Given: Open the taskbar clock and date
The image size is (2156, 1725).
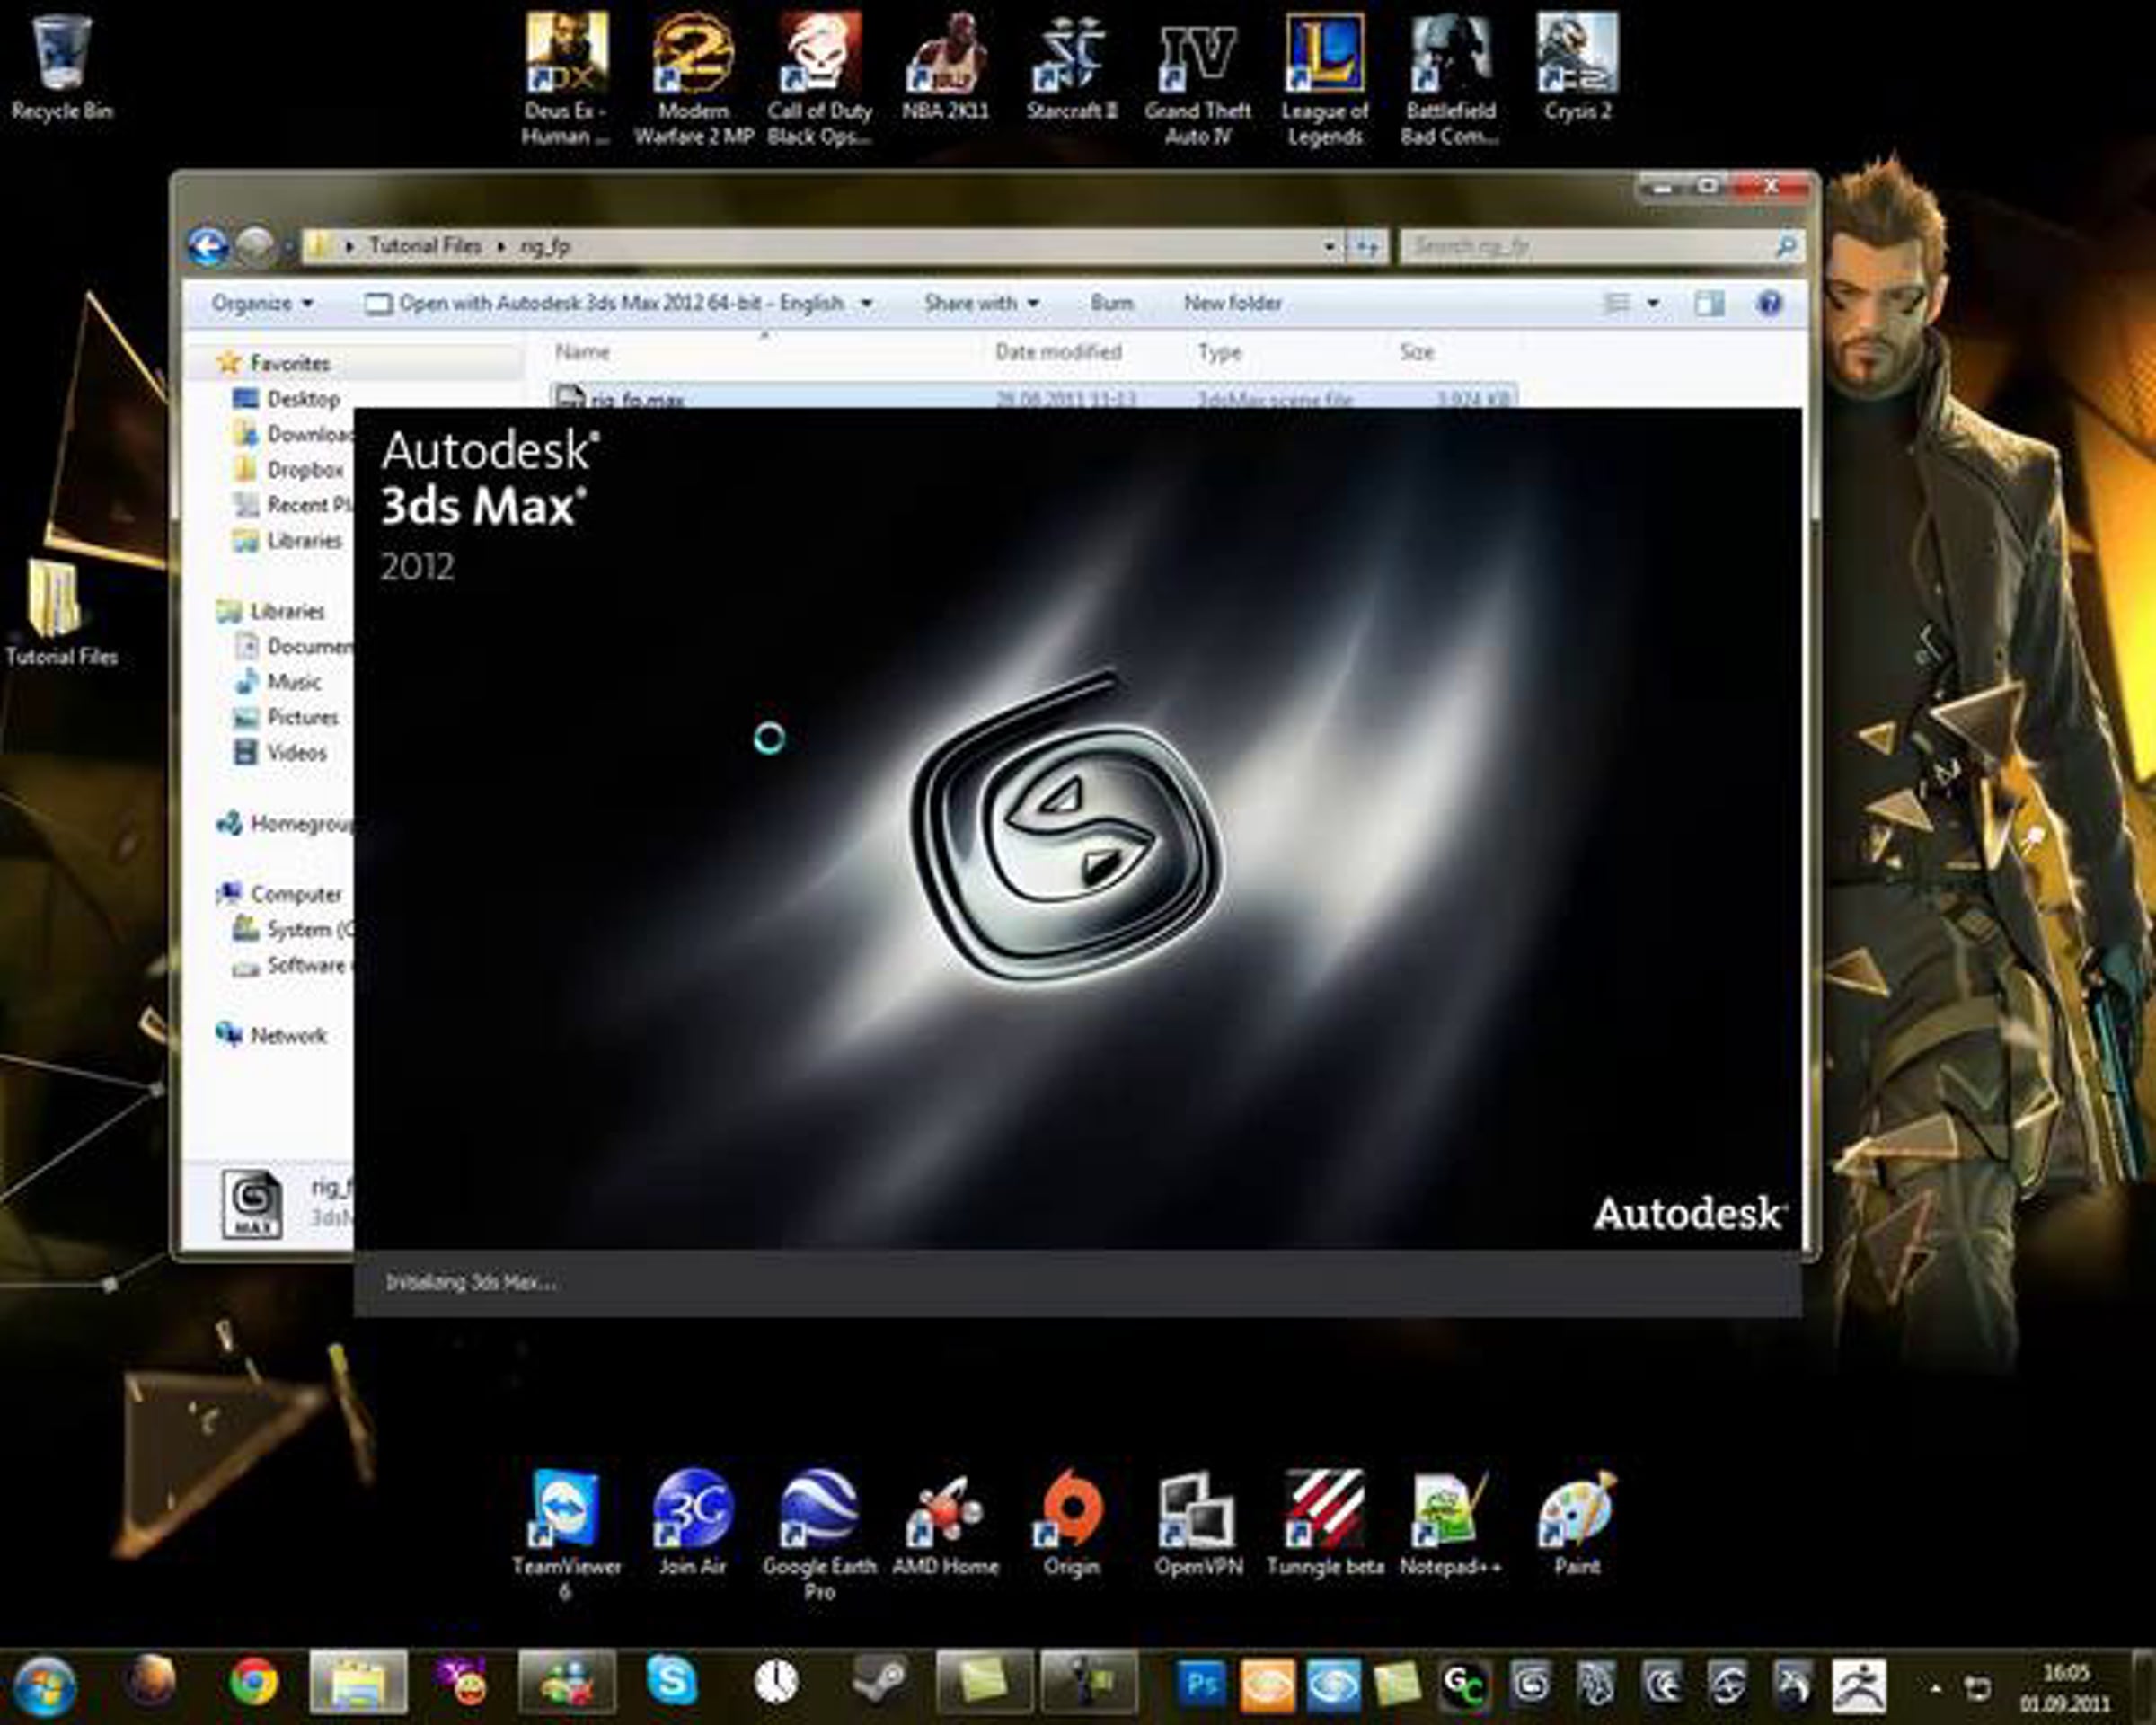Looking at the screenshot, I should coord(2066,1688).
